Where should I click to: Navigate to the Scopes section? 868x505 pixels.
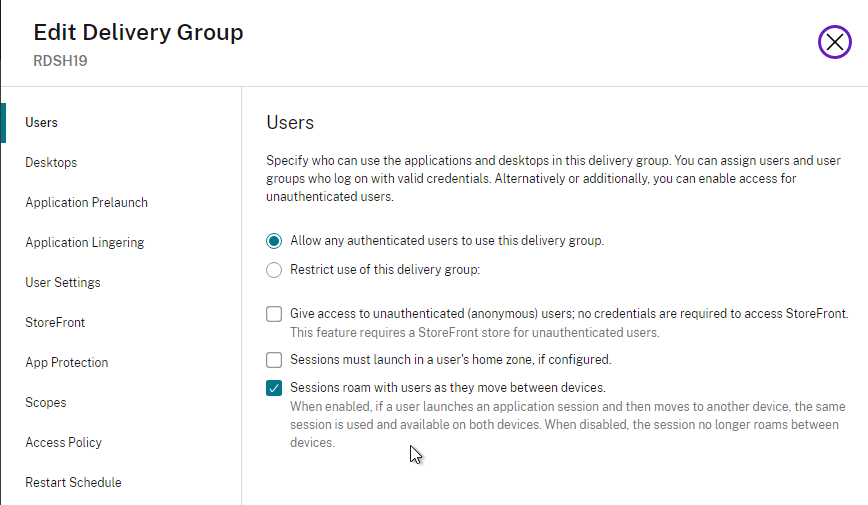[45, 403]
